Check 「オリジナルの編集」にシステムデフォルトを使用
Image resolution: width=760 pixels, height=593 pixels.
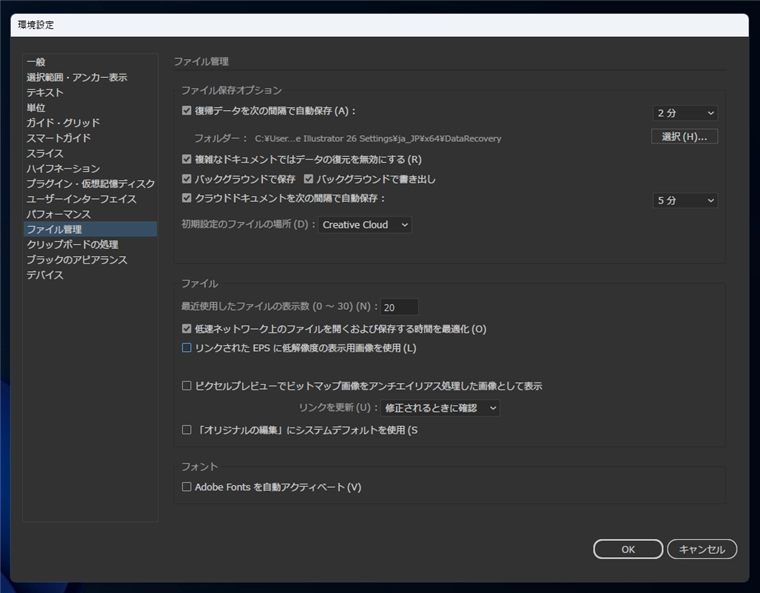187,430
